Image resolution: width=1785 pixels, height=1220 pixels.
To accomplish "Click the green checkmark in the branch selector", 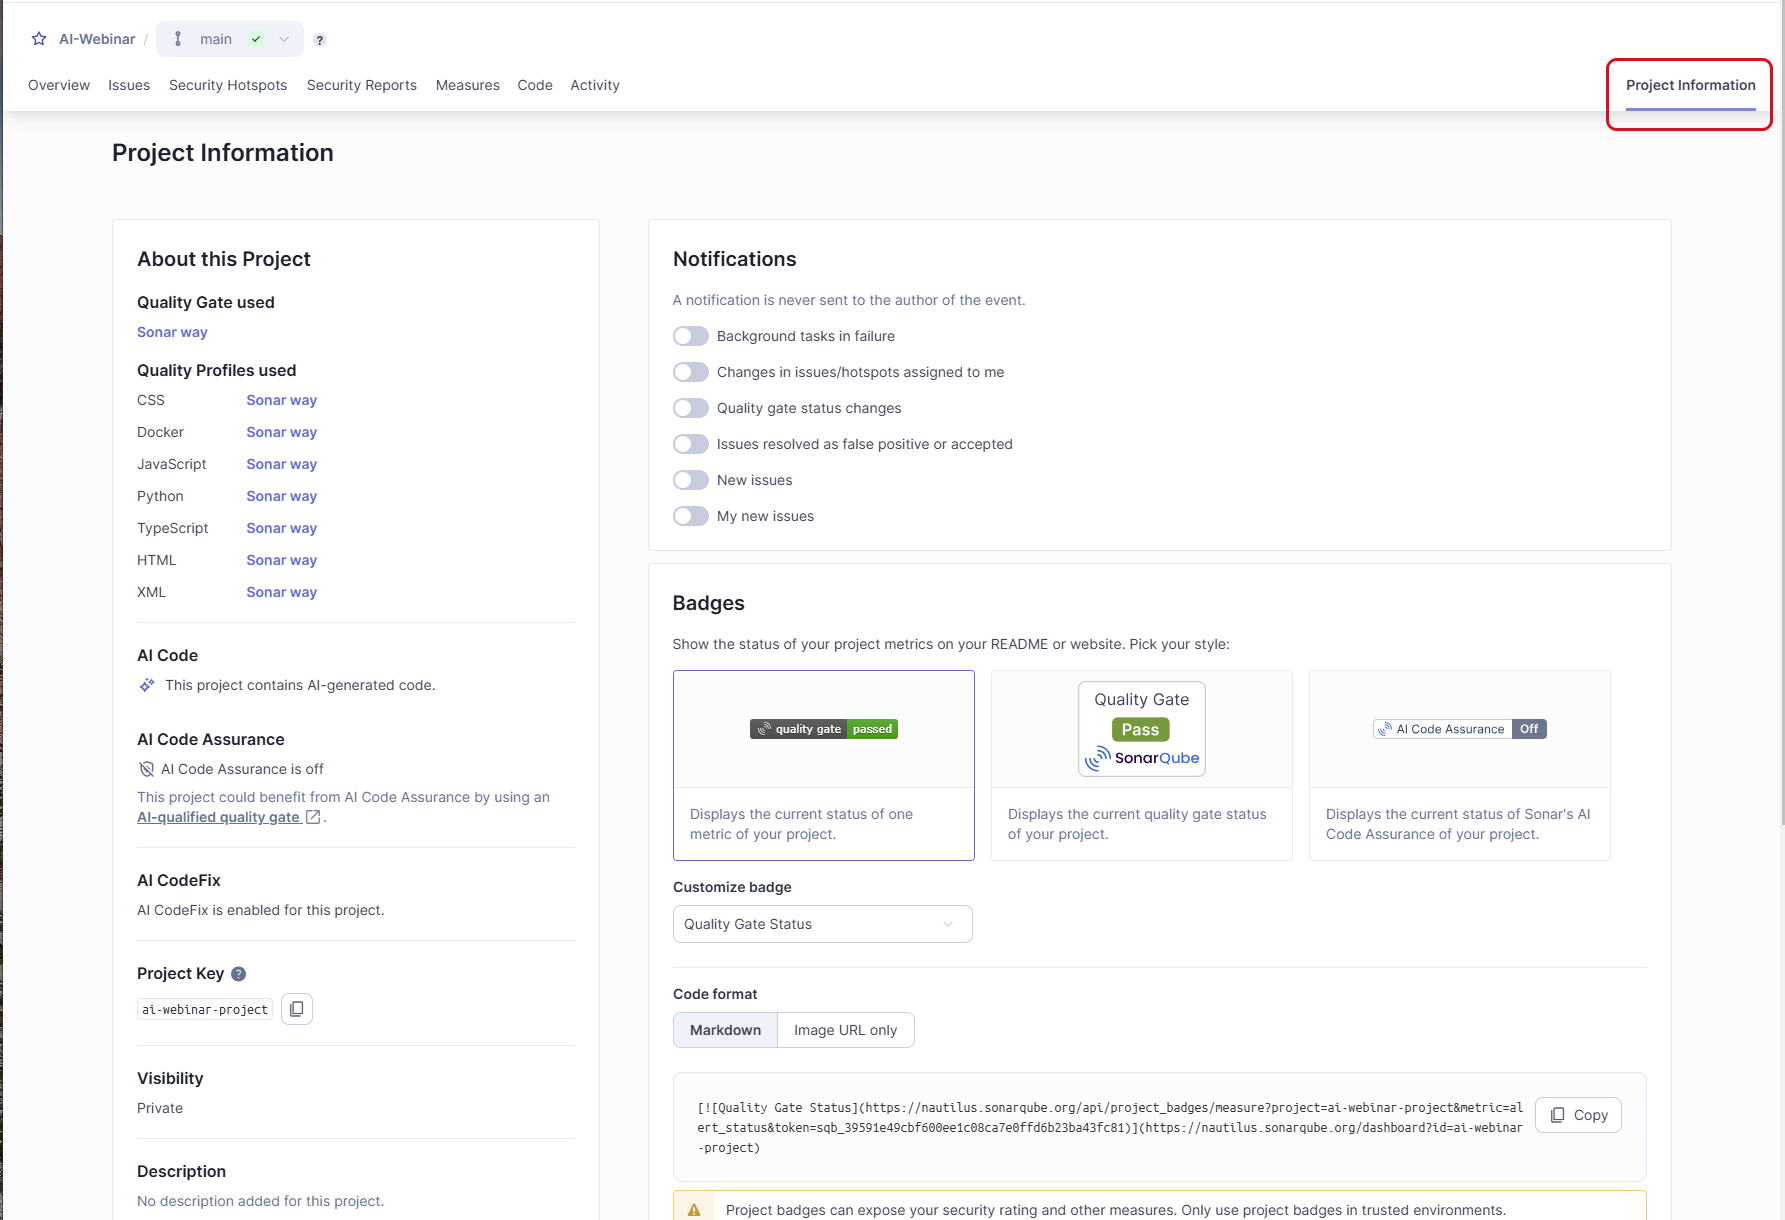I will 256,39.
